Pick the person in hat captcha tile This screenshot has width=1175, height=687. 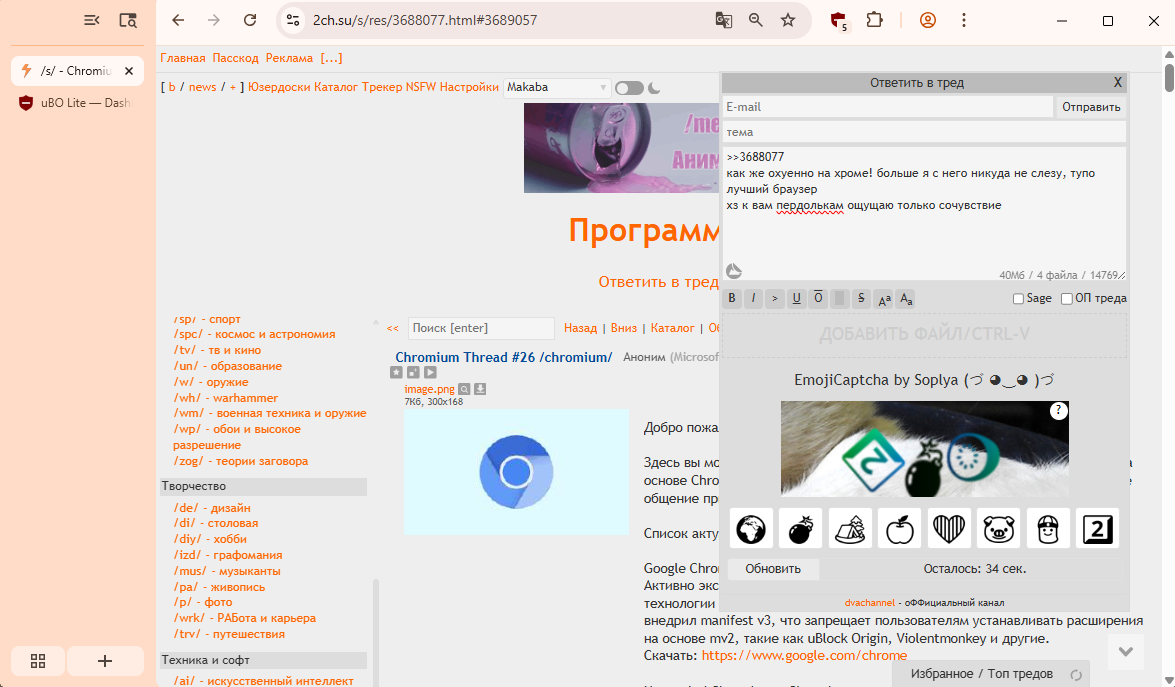pyautogui.click(x=1048, y=528)
